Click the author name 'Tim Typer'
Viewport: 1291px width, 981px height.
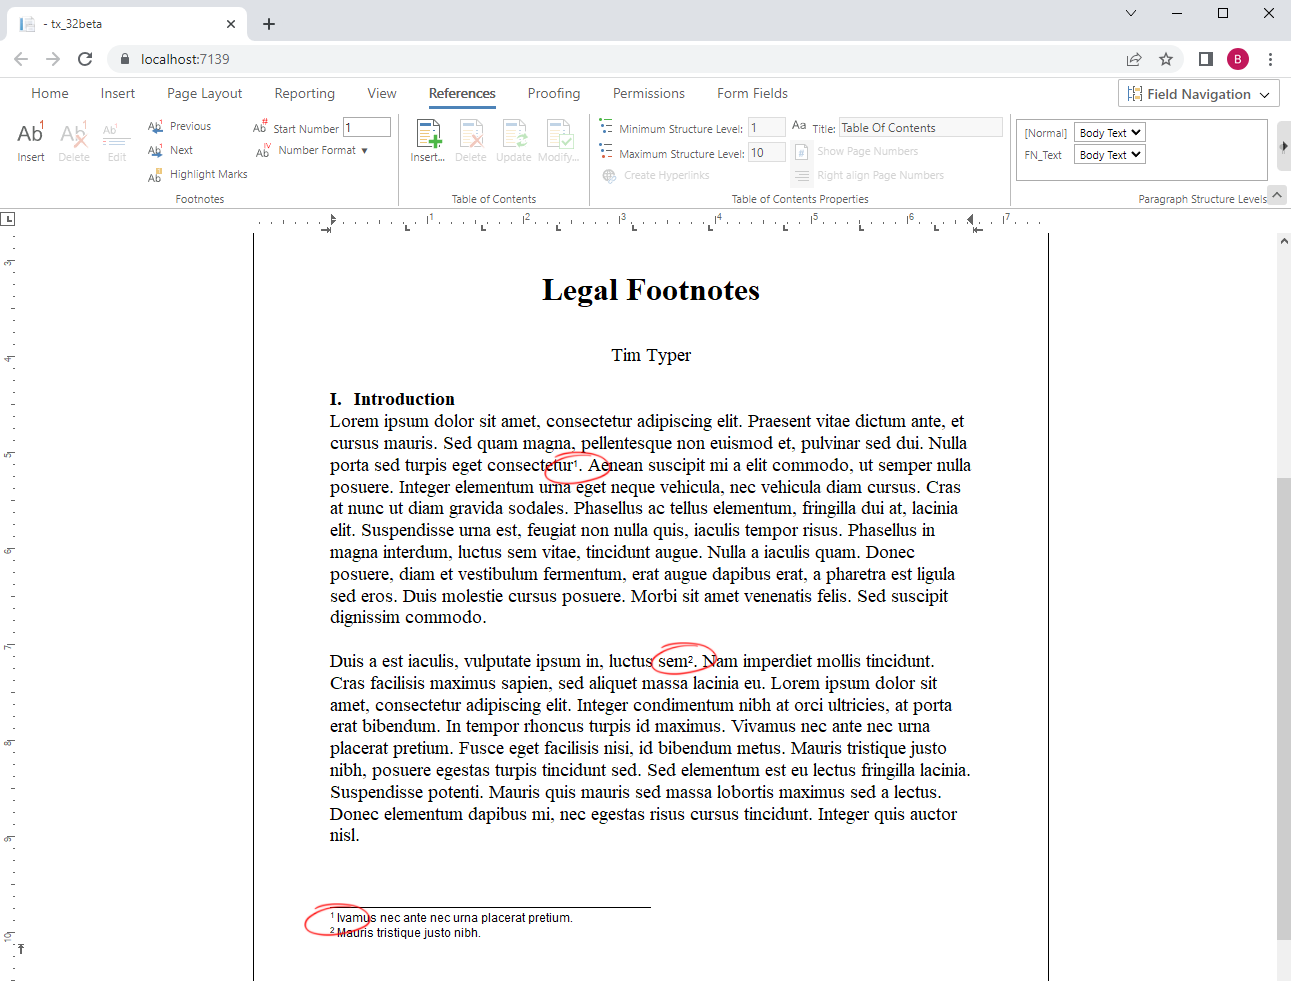click(651, 355)
